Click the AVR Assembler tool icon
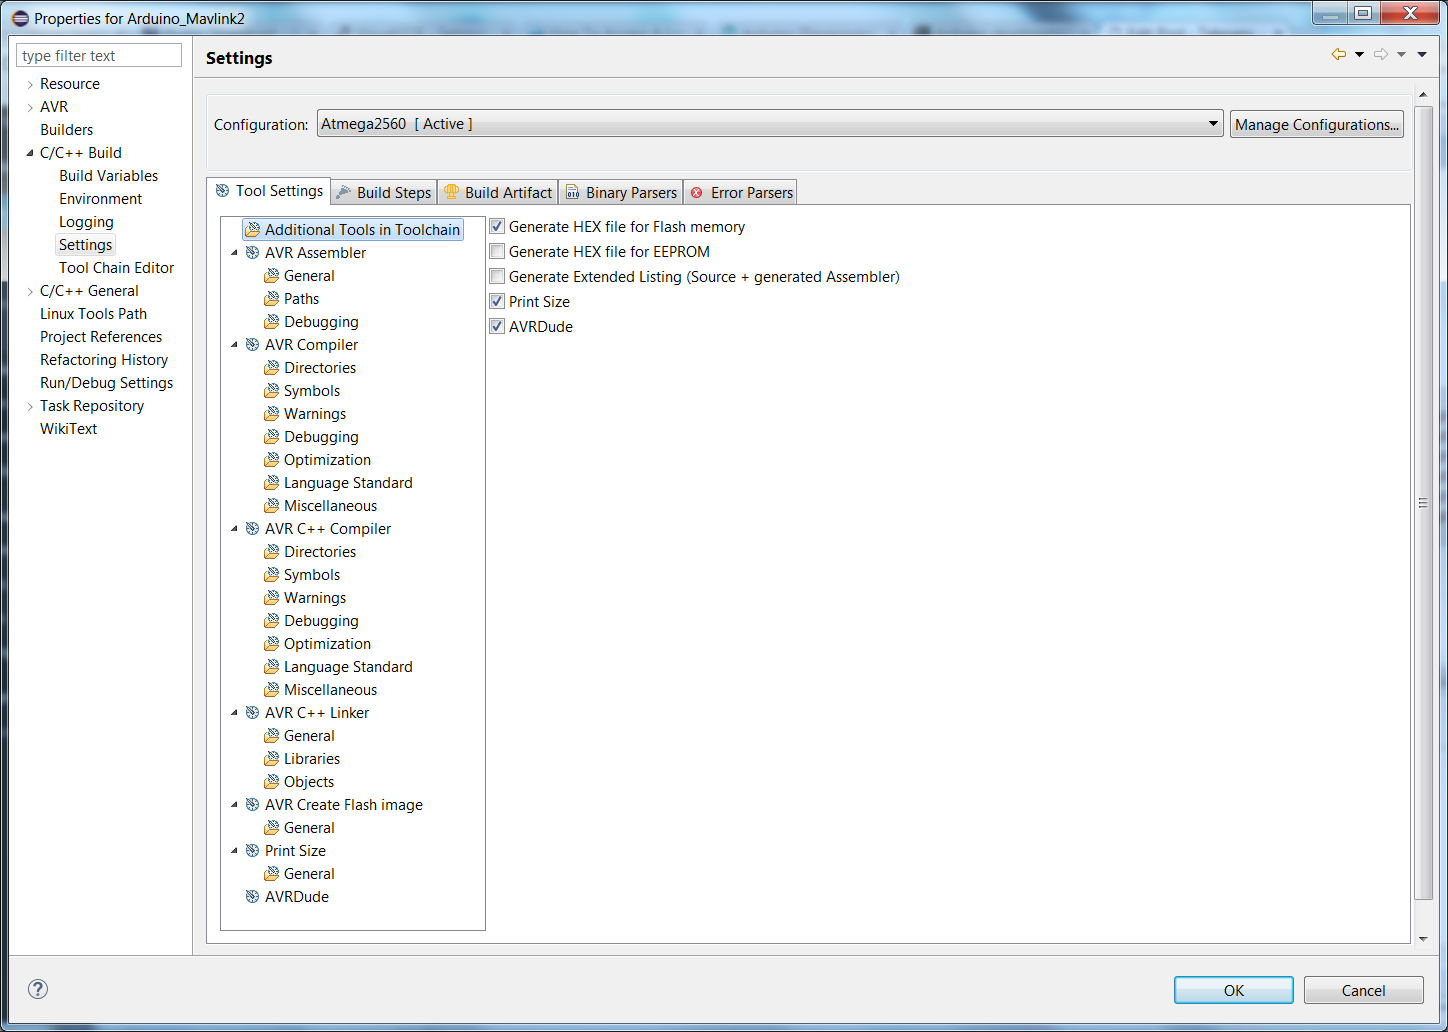The height and width of the screenshot is (1032, 1448). 252,253
